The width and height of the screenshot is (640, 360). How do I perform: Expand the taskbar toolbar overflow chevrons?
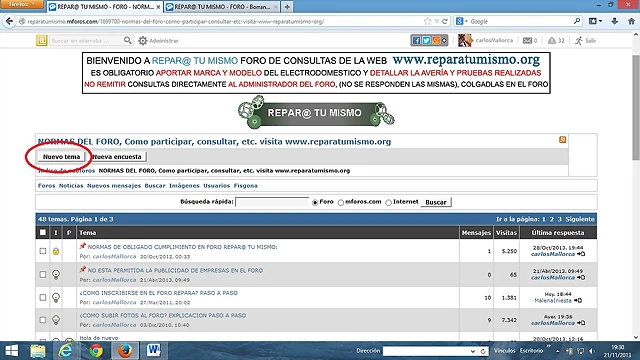548,347
